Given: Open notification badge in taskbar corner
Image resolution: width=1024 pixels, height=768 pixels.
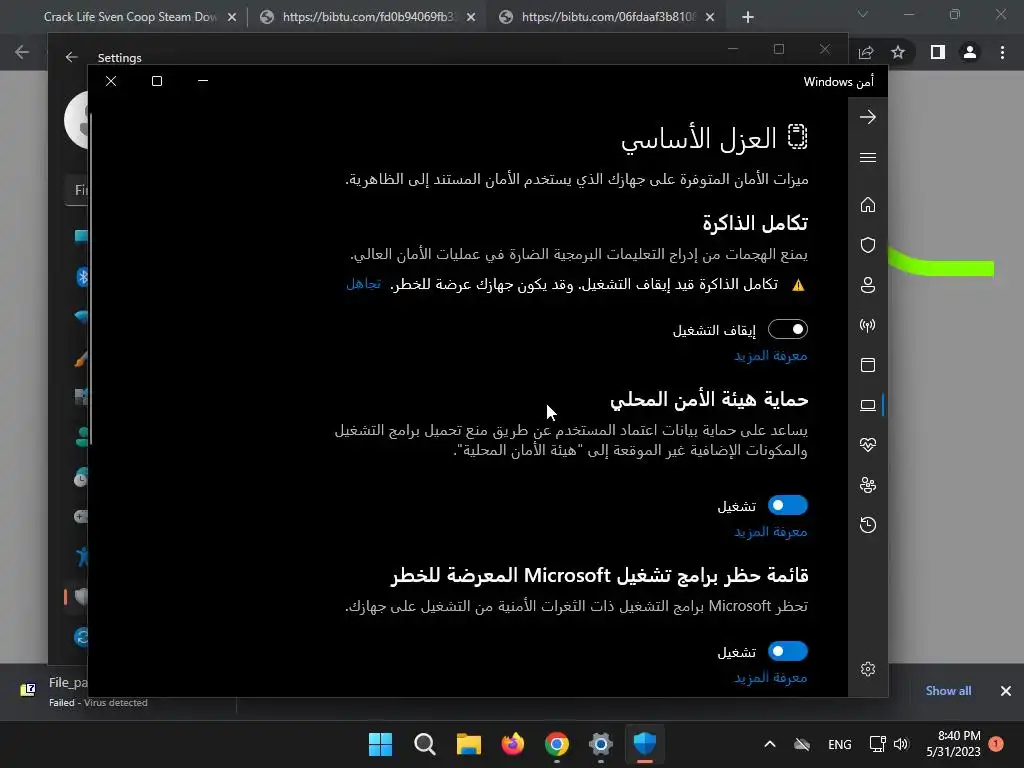Looking at the screenshot, I should tap(996, 744).
